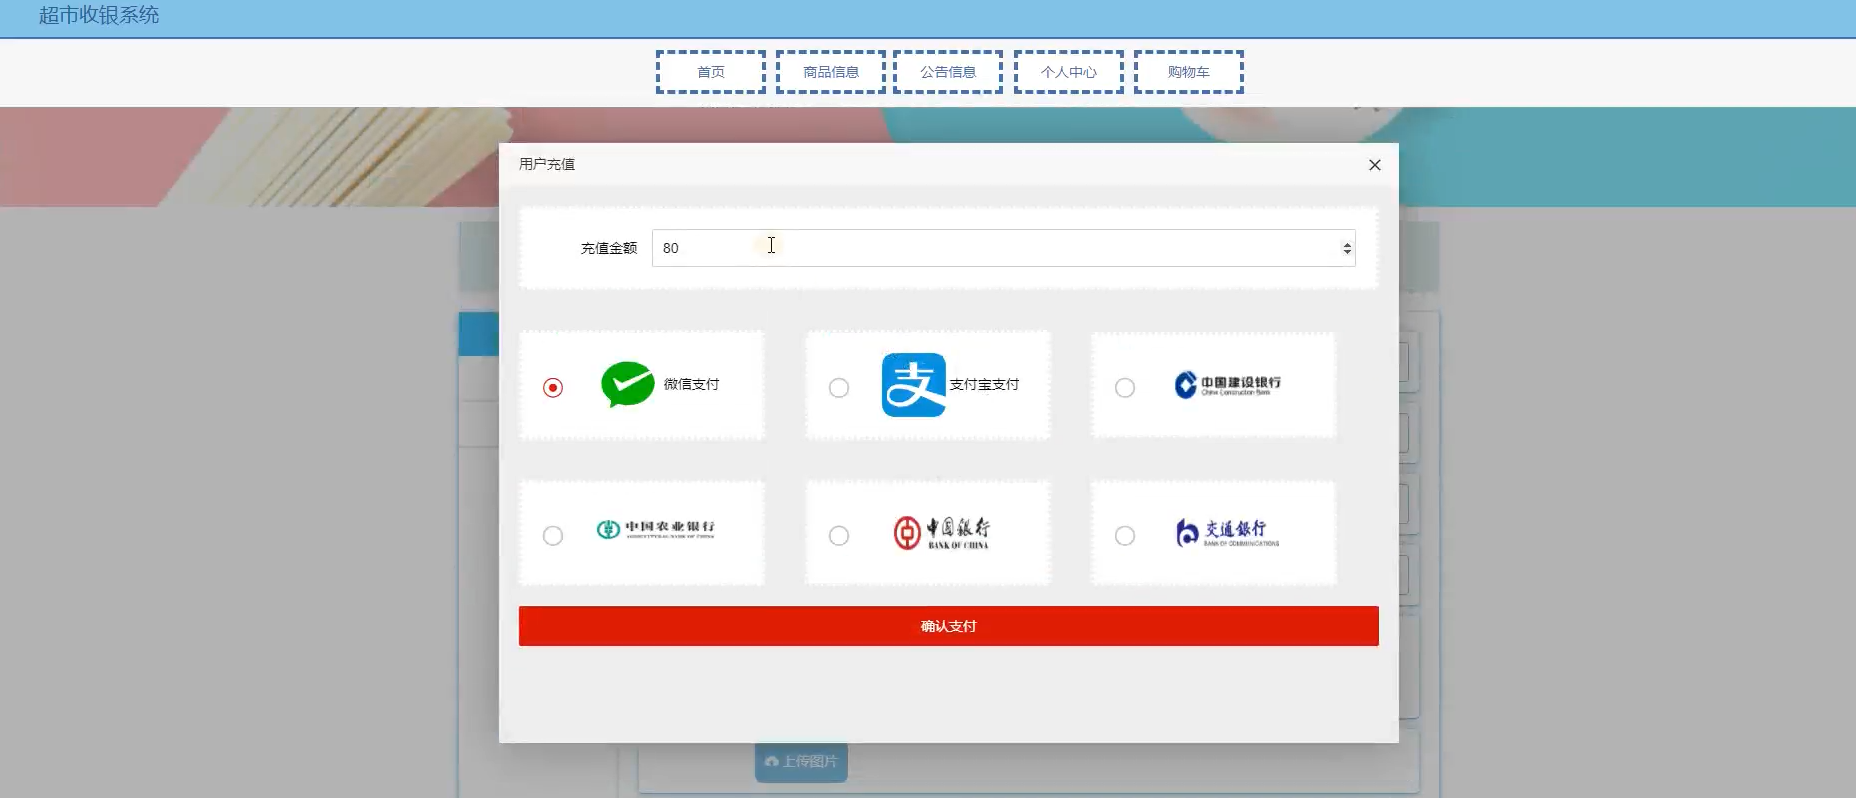The image size is (1856, 798).
Task: Click the 用户充值 dialog title text
Action: pos(547,164)
